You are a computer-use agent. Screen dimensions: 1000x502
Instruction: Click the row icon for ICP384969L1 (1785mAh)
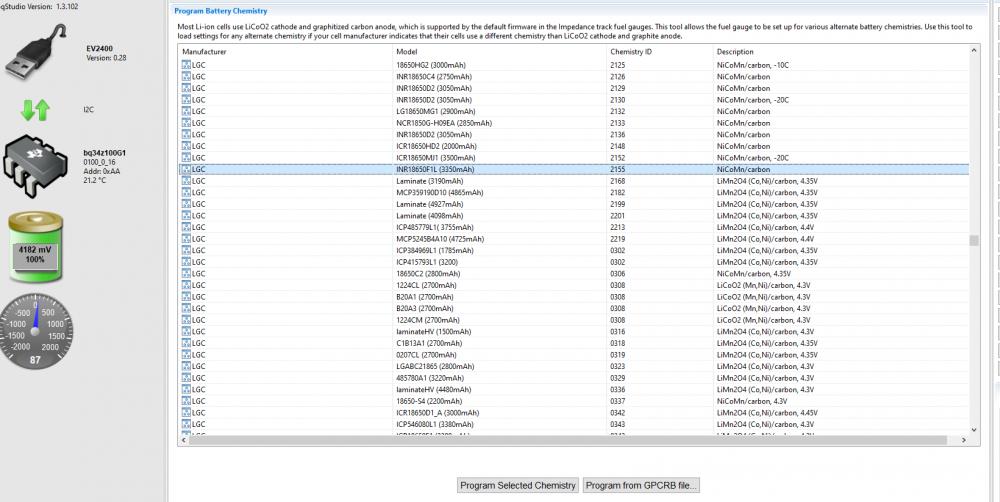(x=186, y=251)
